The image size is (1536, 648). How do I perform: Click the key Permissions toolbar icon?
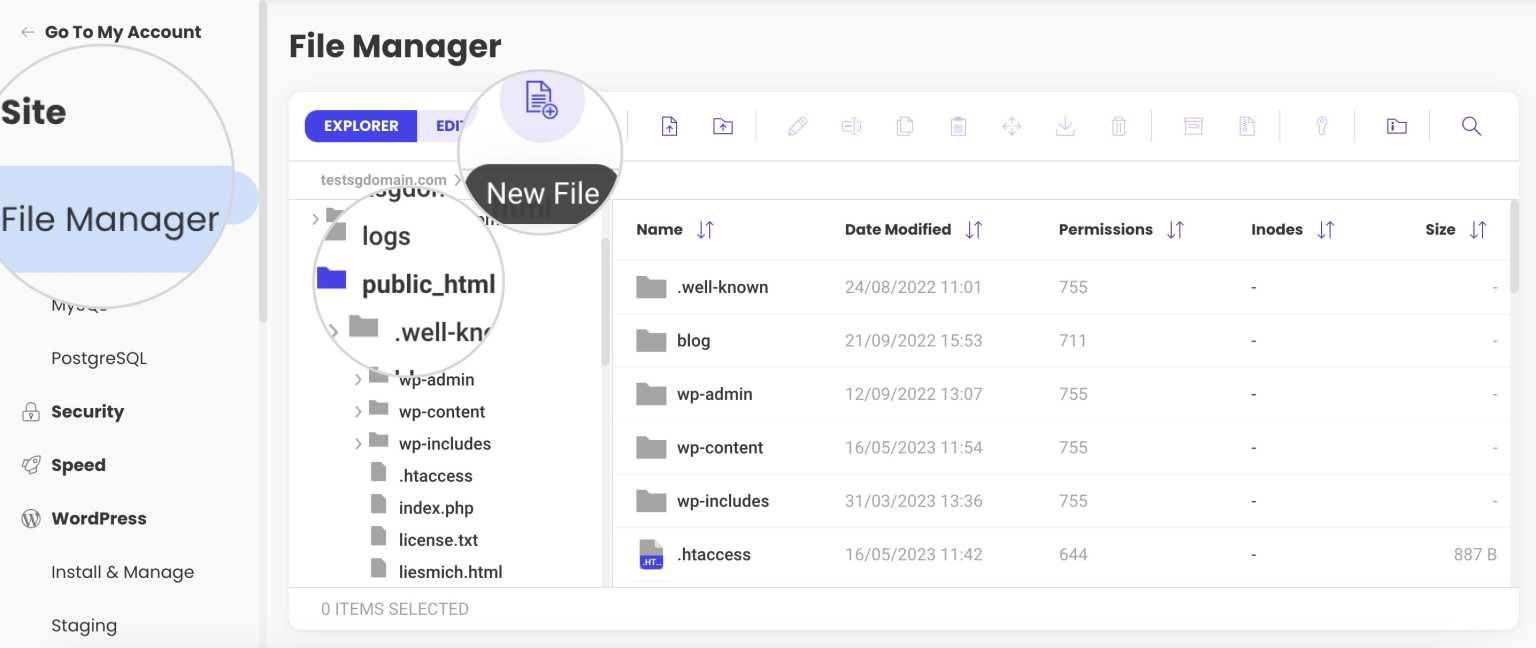click(1321, 126)
